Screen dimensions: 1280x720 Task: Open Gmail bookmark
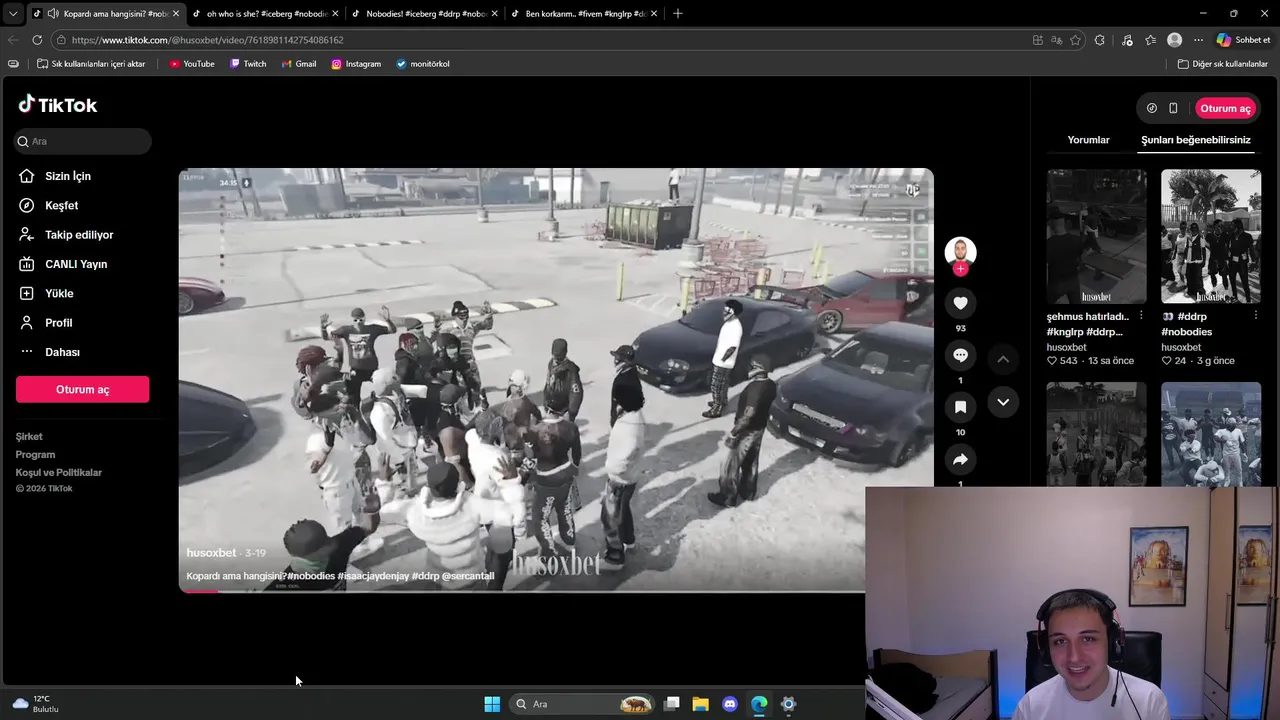click(299, 64)
